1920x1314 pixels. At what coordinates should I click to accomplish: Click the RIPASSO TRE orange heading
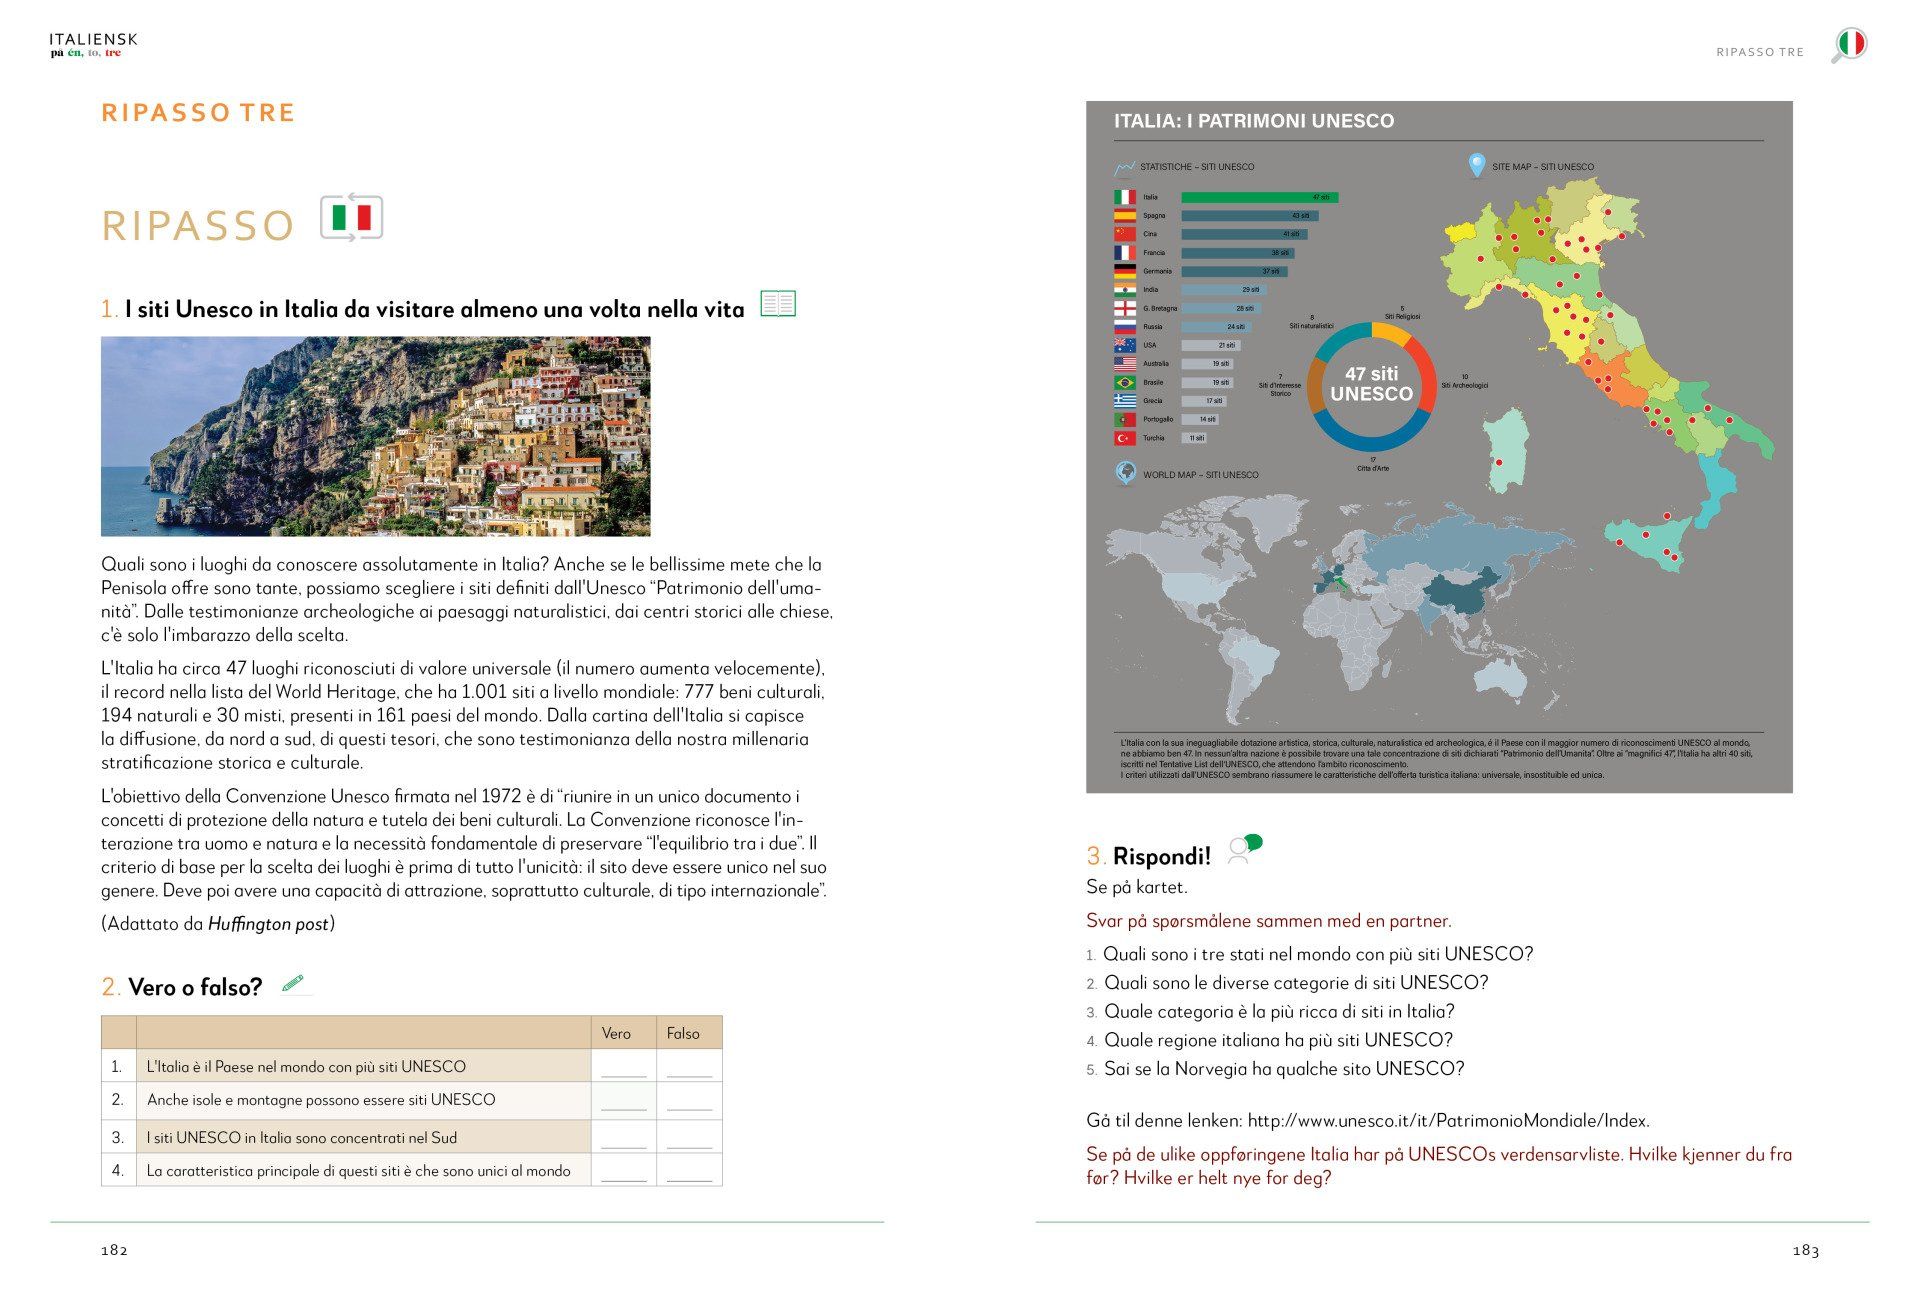[x=198, y=113]
